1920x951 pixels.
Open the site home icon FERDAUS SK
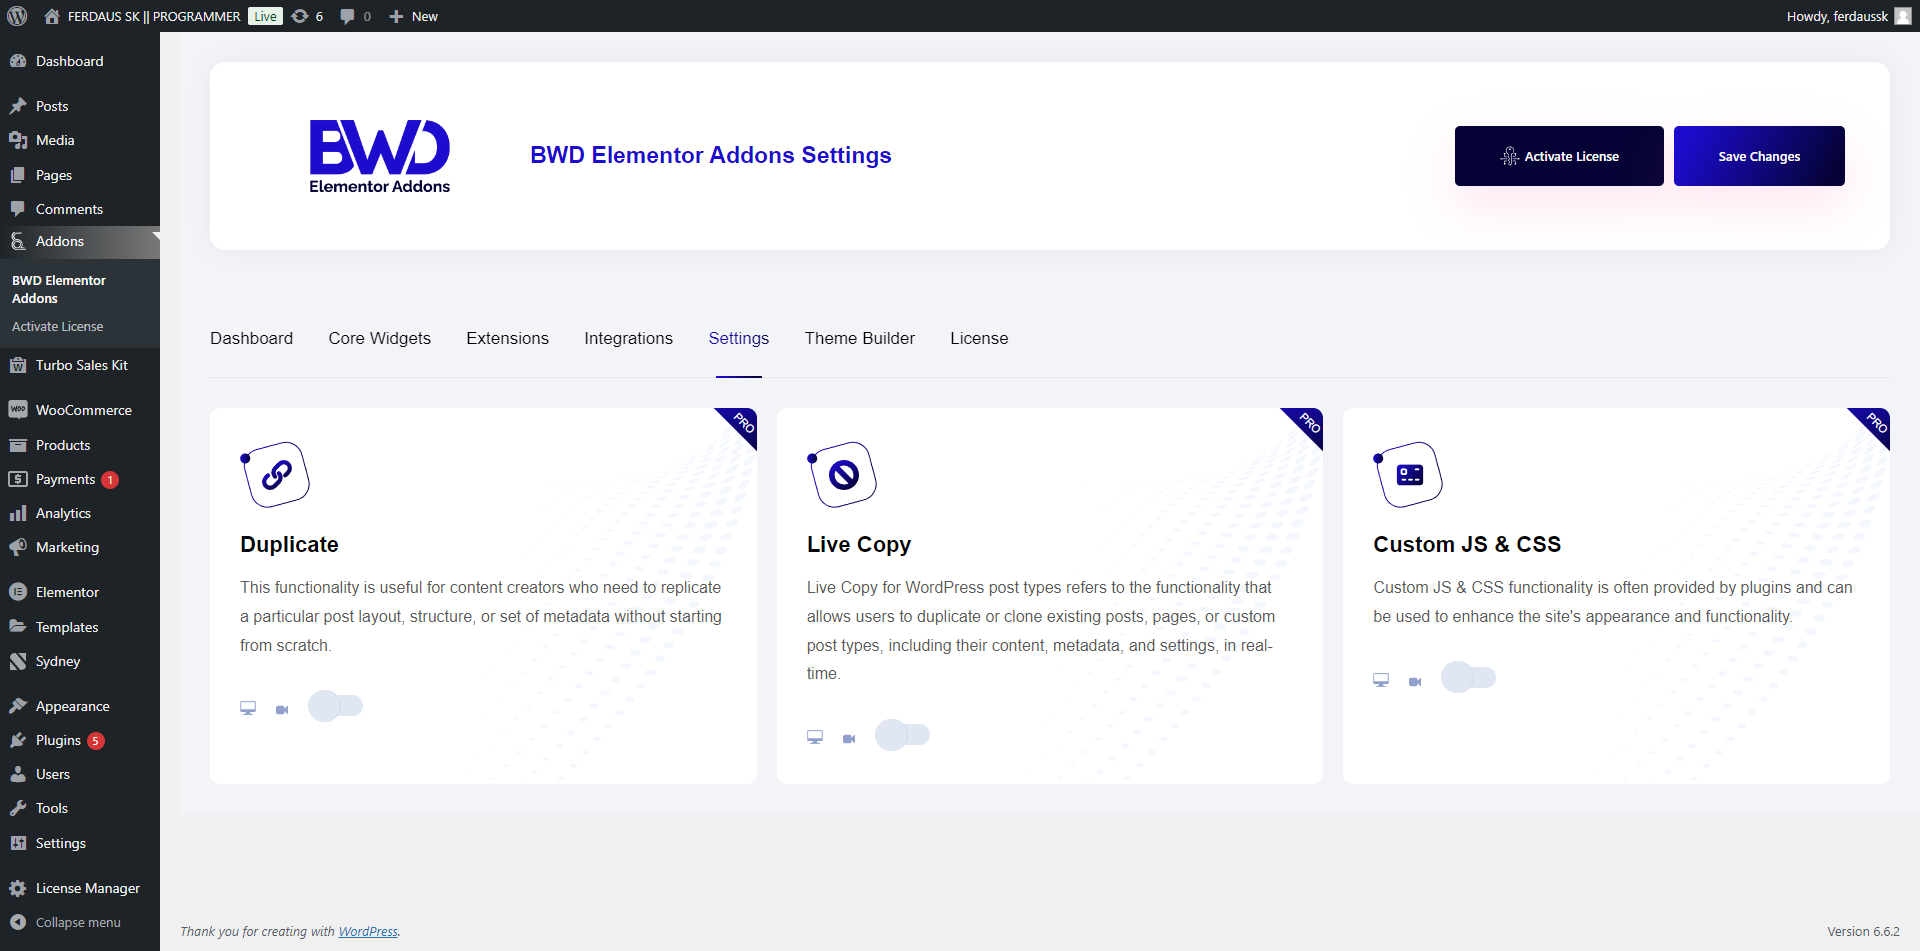click(52, 16)
